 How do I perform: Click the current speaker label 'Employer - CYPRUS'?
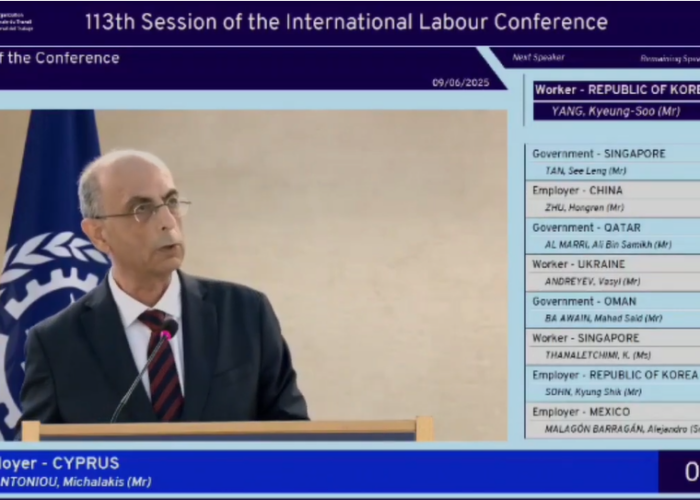pos(59,463)
